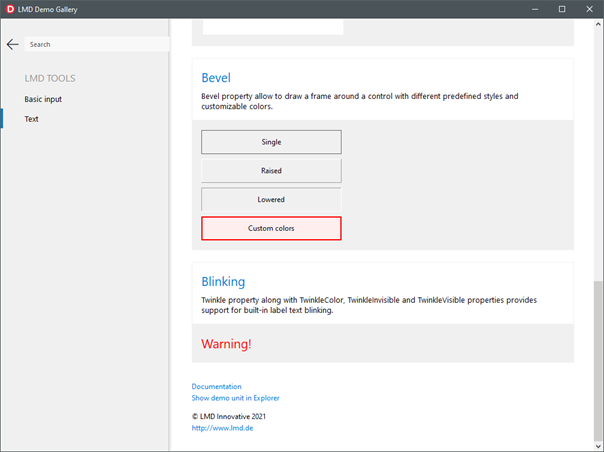The image size is (604, 452).
Task: Click the scrollbar down arrow
Action: (x=597, y=445)
